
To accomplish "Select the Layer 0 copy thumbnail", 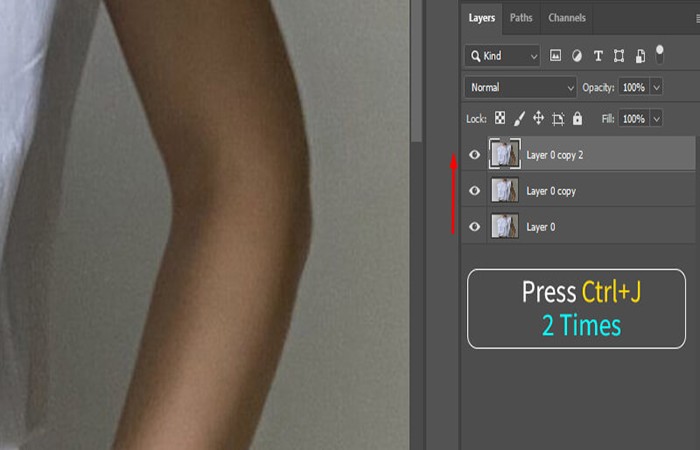I will (505, 190).
